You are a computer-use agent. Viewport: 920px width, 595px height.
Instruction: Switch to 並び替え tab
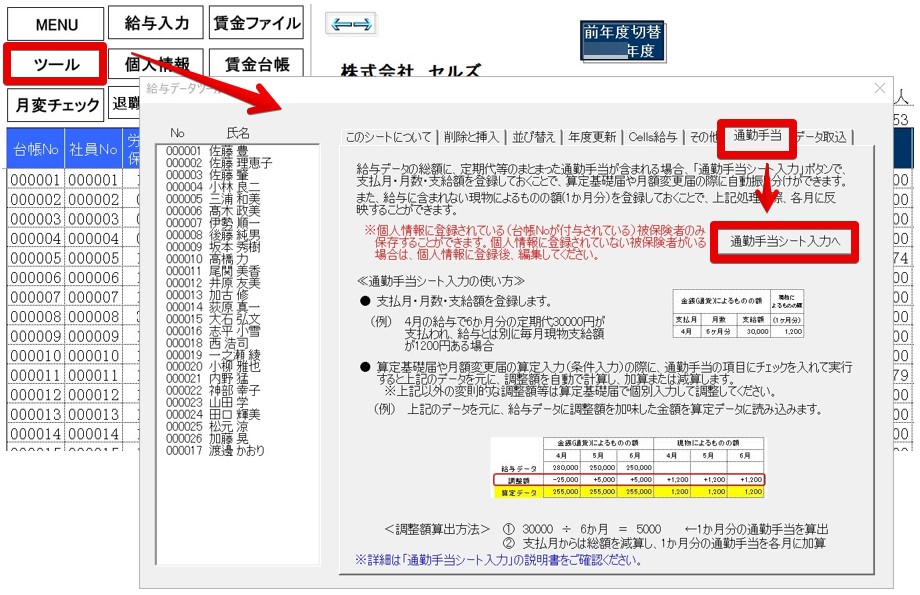[x=533, y=137]
